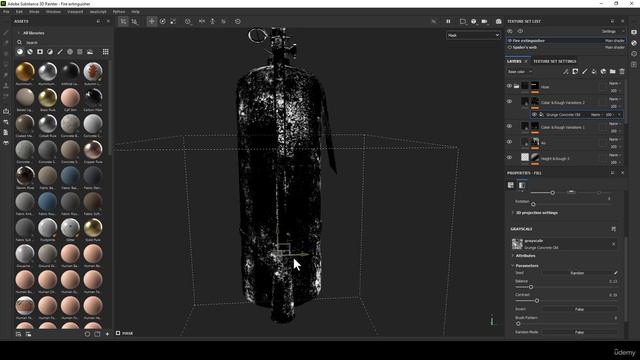Open the Mask channel dropdown in viewport
The image size is (640, 360).
pyautogui.click(x=473, y=36)
